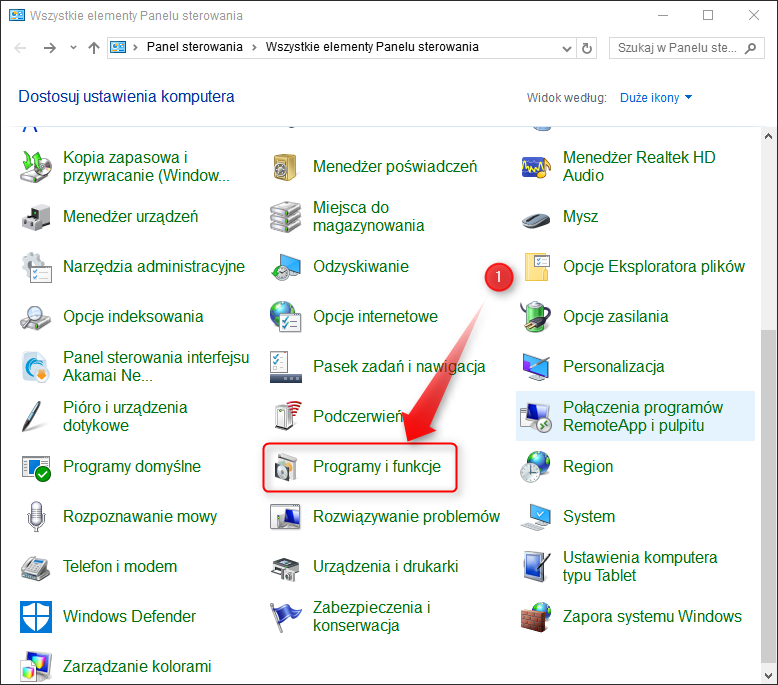Click the Rozpoznawanie mowy microphone icon
The height and width of the screenshot is (685, 778).
pyautogui.click(x=36, y=517)
